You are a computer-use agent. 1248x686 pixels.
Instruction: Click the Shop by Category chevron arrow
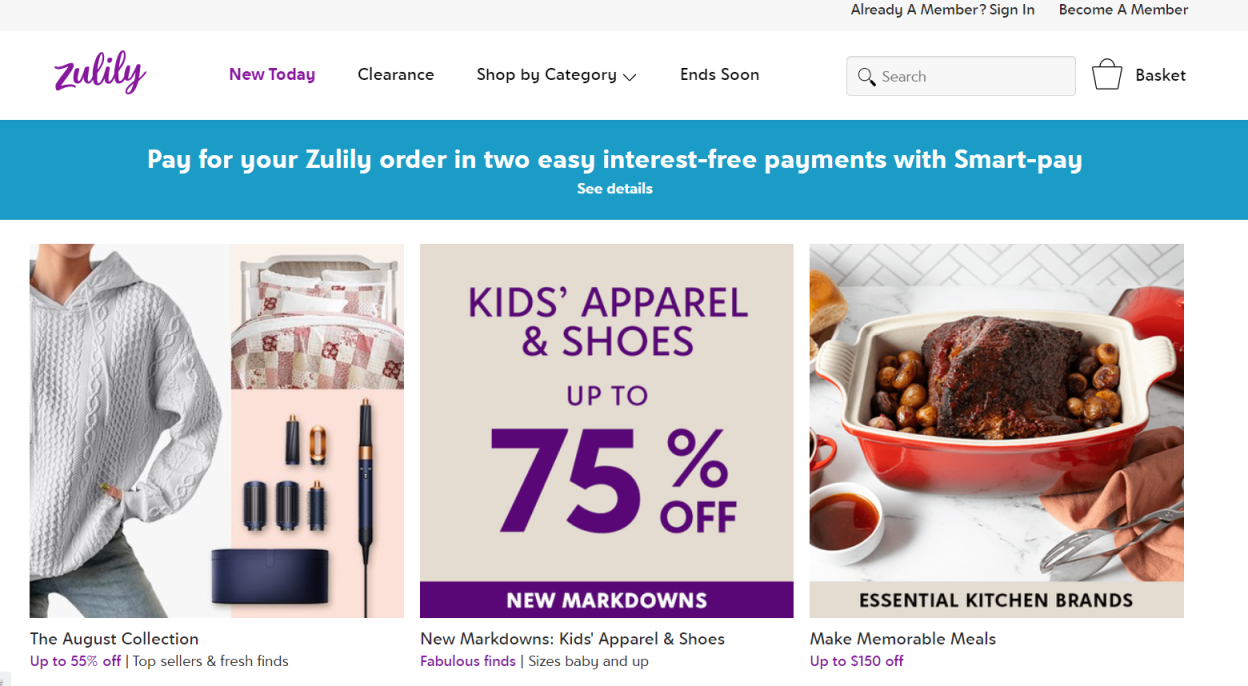631,77
